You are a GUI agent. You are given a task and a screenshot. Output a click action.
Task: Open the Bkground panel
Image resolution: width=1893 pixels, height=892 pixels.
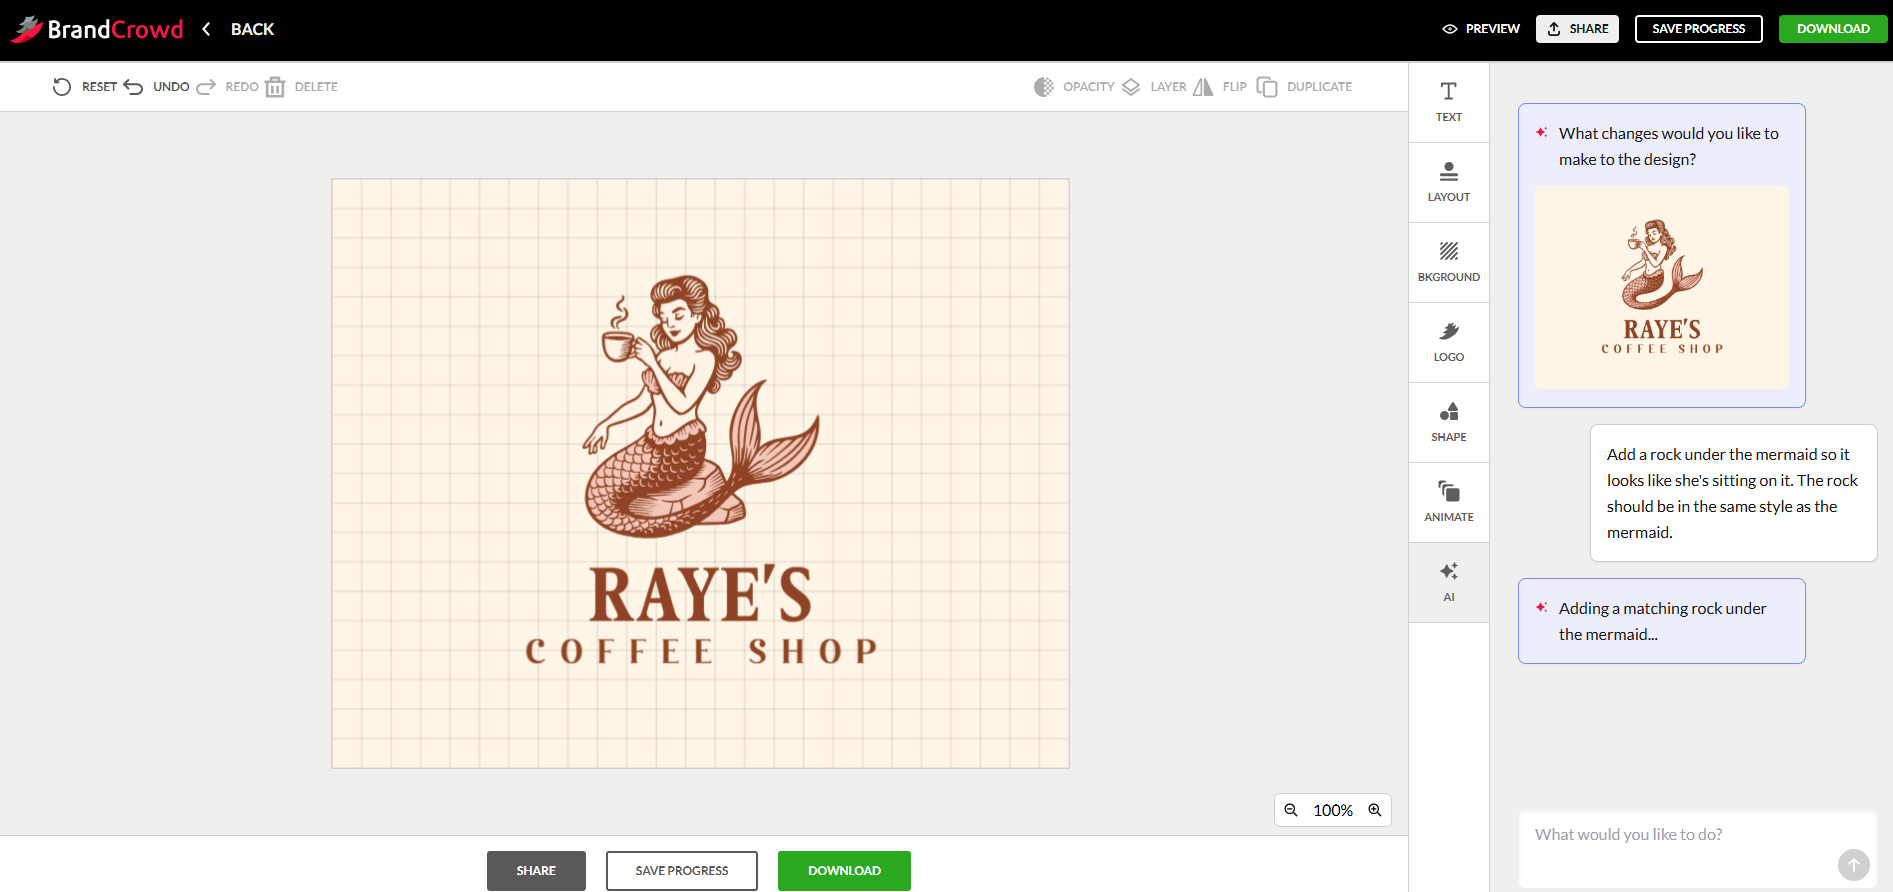pos(1448,262)
